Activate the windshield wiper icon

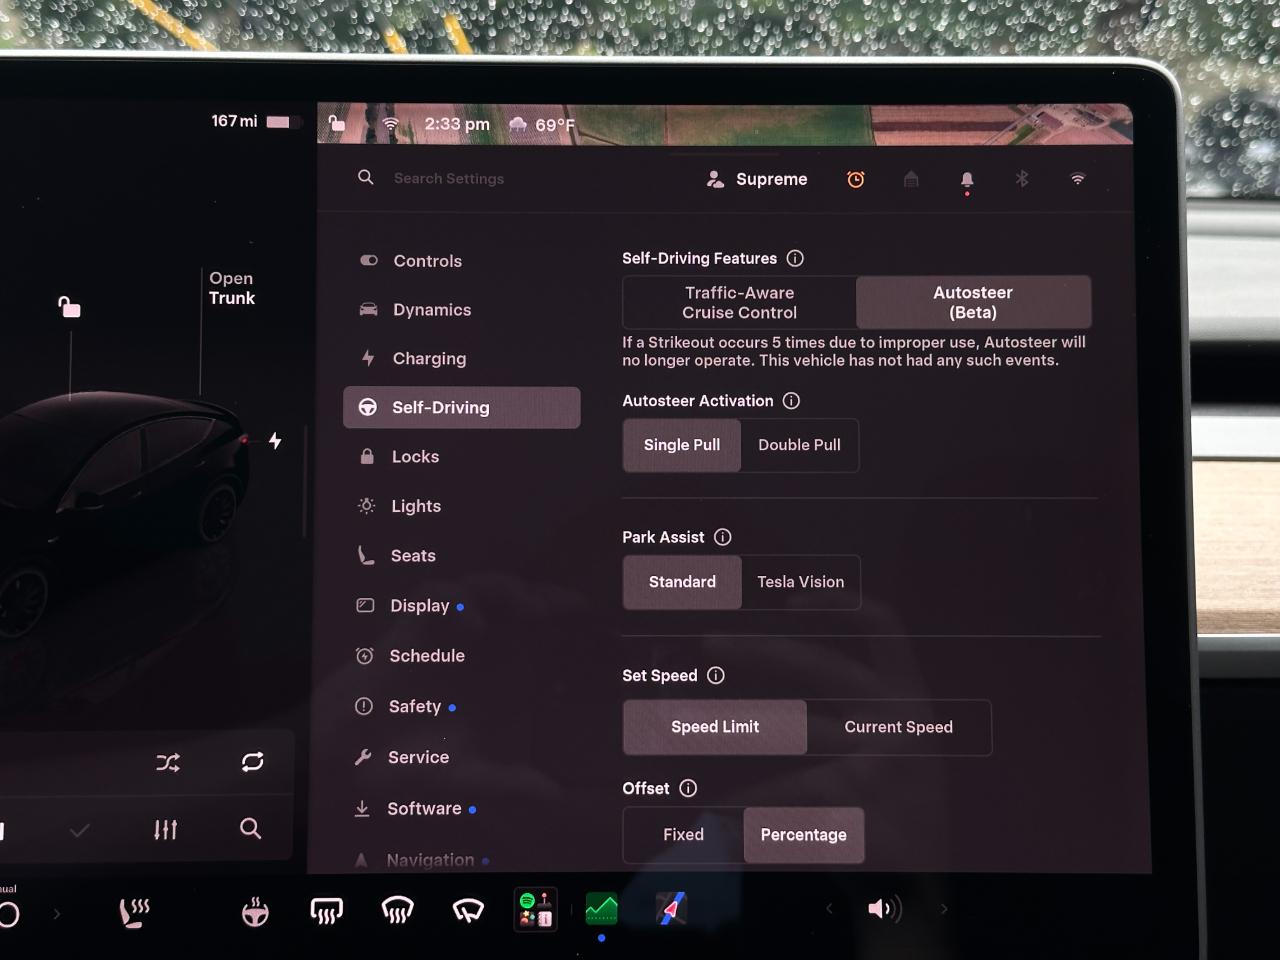click(468, 909)
